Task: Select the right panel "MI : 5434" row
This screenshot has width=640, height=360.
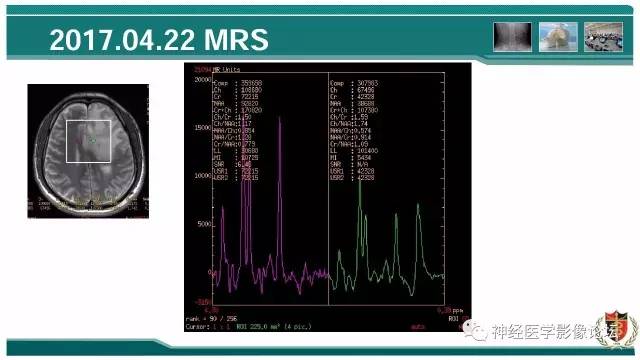Action: point(351,158)
